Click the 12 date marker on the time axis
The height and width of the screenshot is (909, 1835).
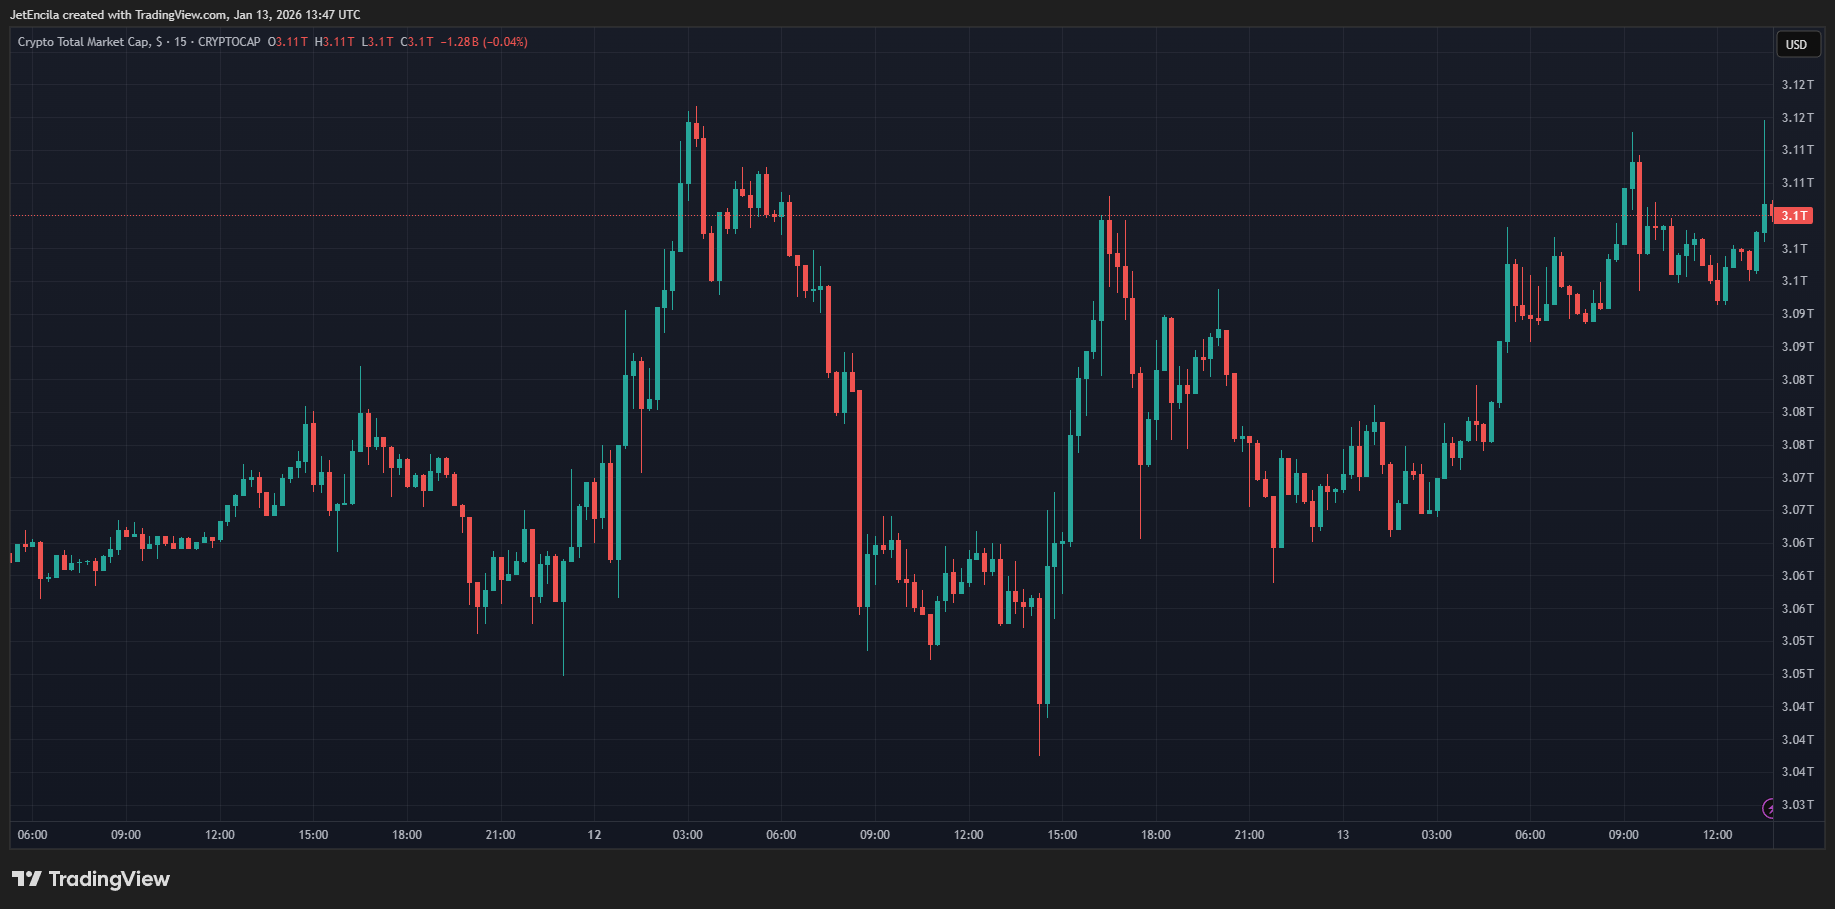[593, 834]
